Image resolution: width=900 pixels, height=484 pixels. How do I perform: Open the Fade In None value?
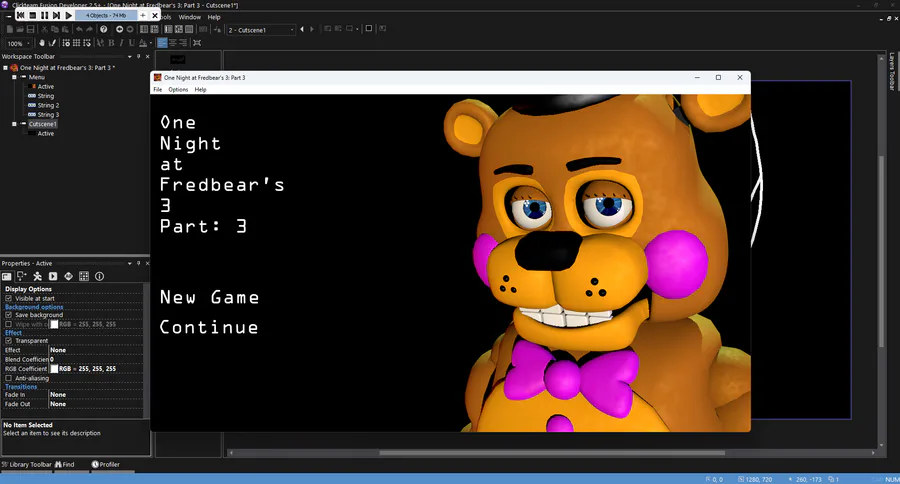[95, 395]
